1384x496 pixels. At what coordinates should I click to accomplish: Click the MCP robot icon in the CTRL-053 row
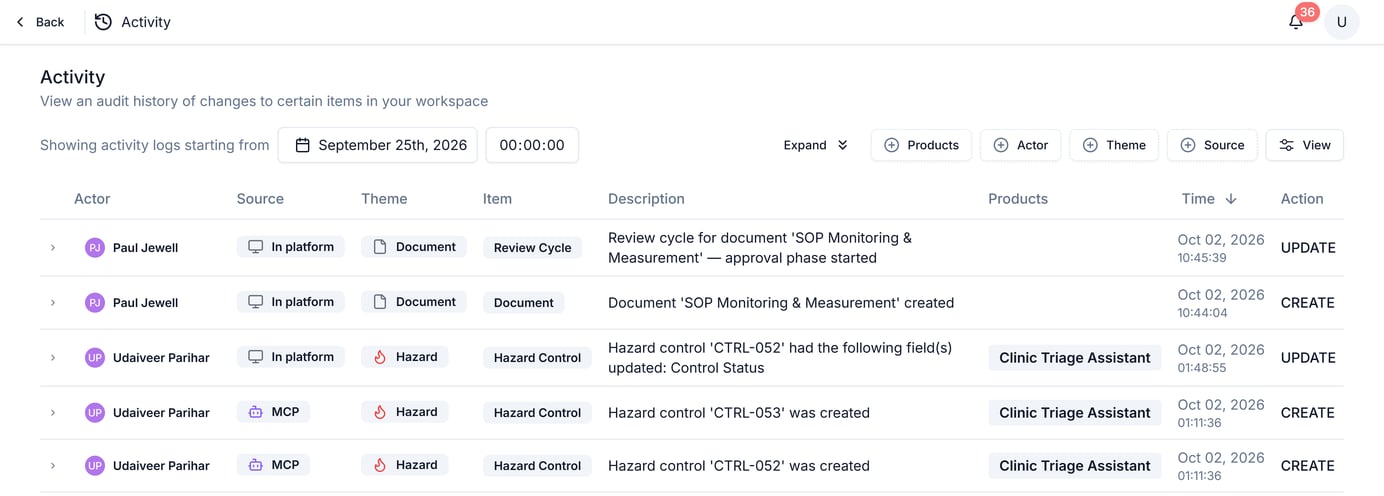click(256, 411)
